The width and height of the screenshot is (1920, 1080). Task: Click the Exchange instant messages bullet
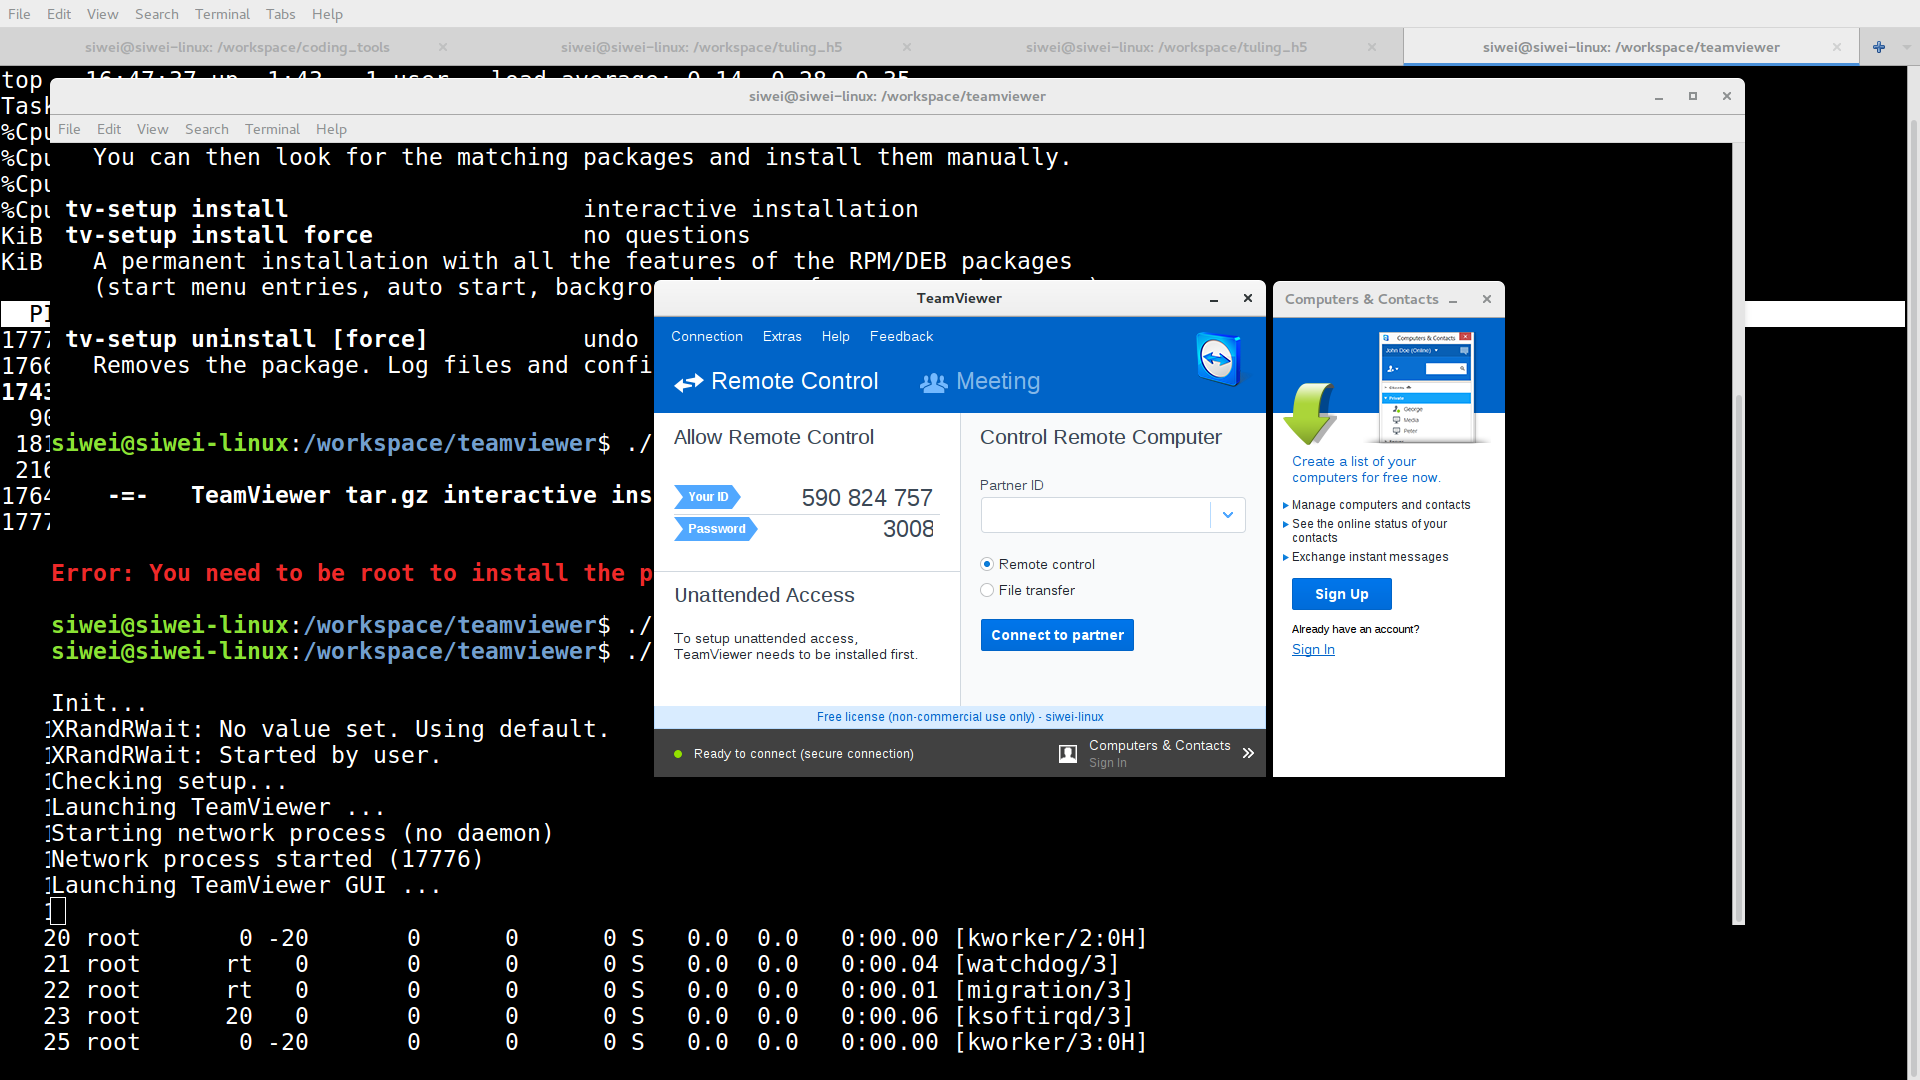[1369, 557]
